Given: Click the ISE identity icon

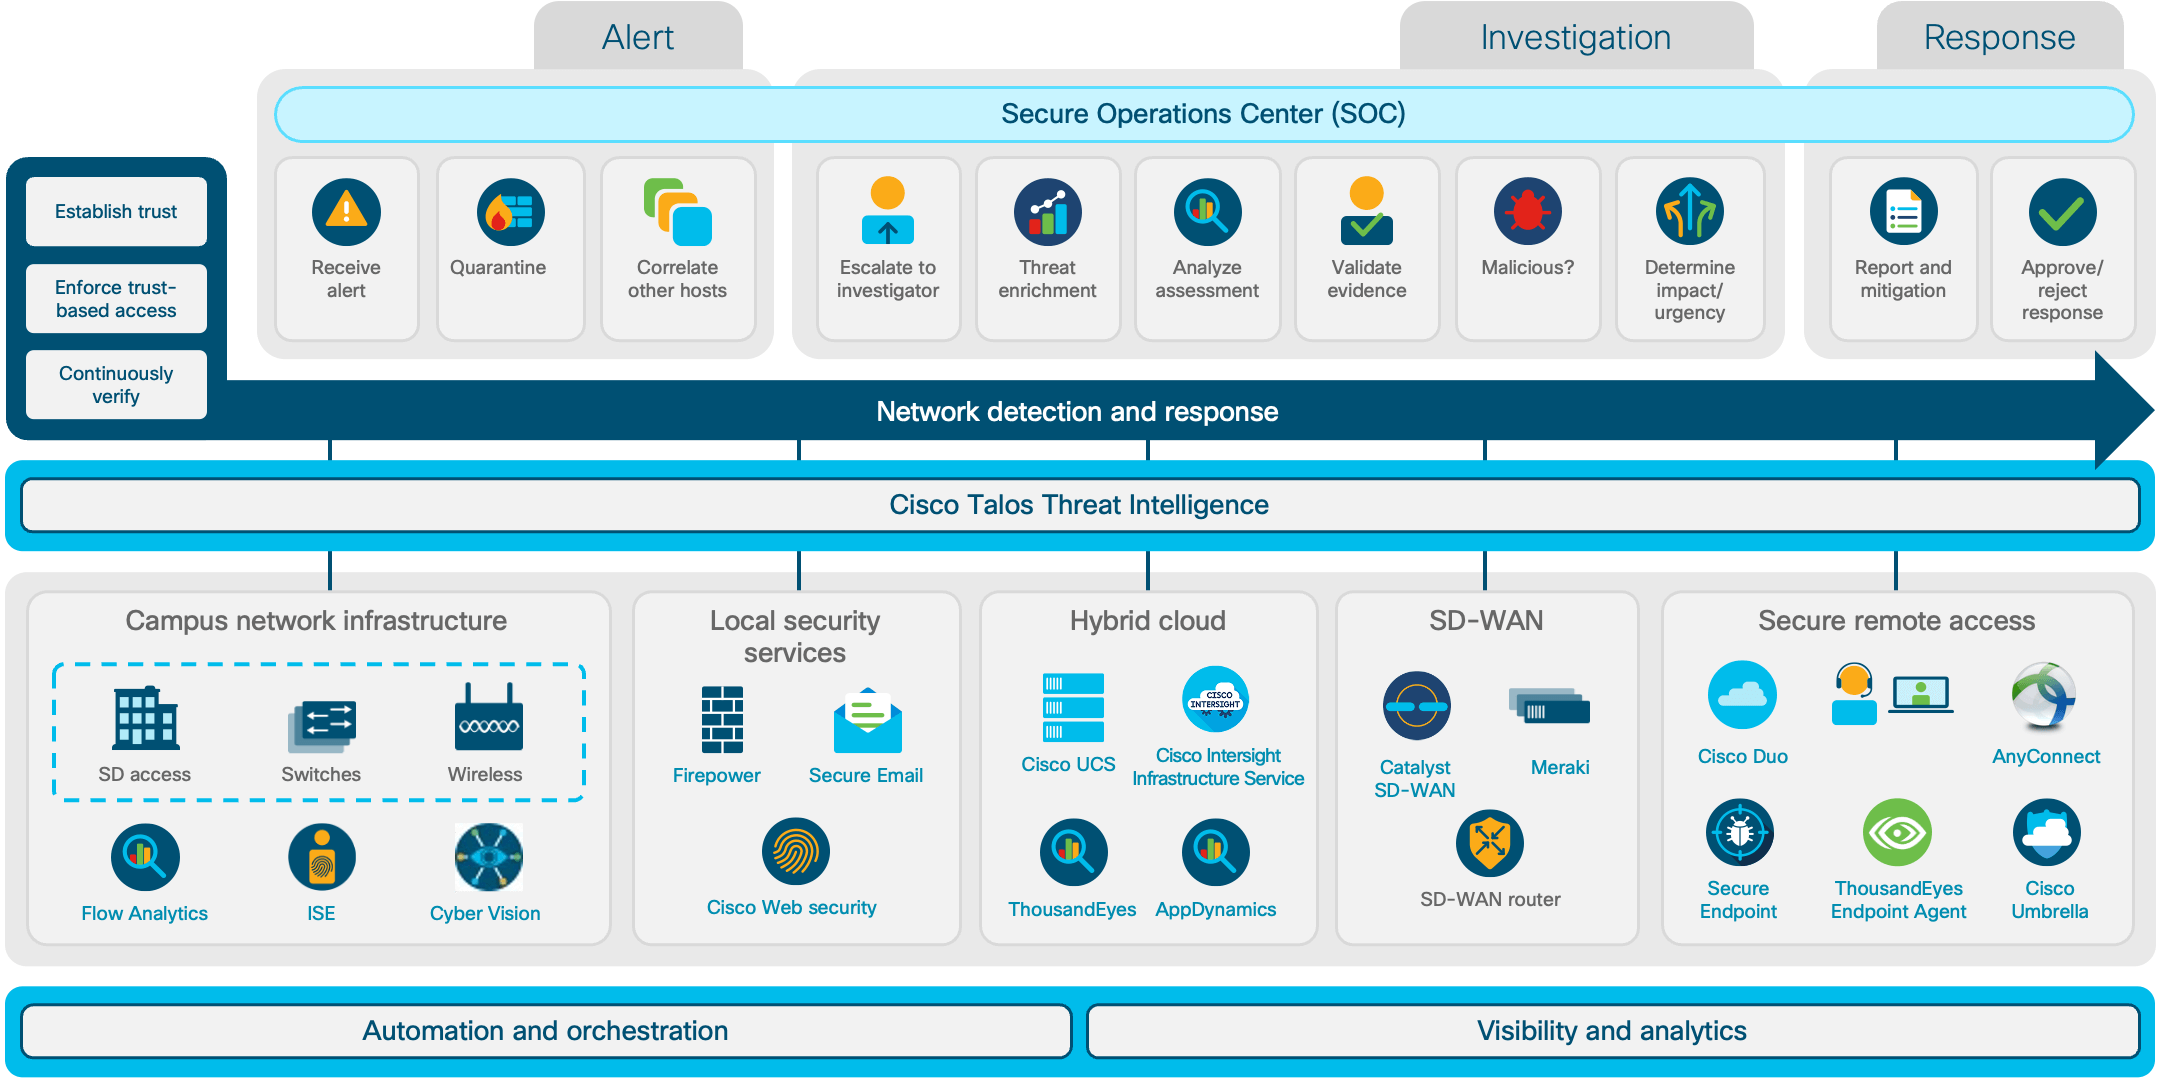Looking at the screenshot, I should coord(322,857).
